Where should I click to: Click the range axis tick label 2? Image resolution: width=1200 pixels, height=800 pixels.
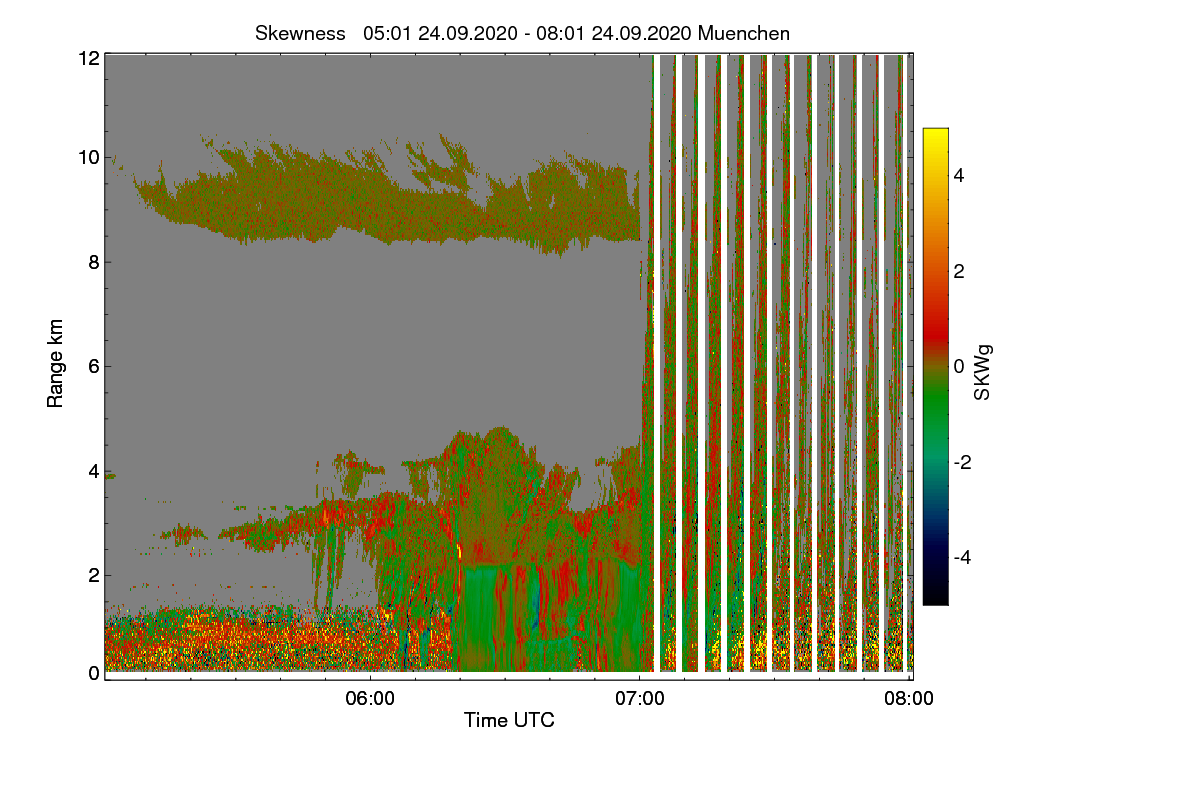tap(94, 574)
